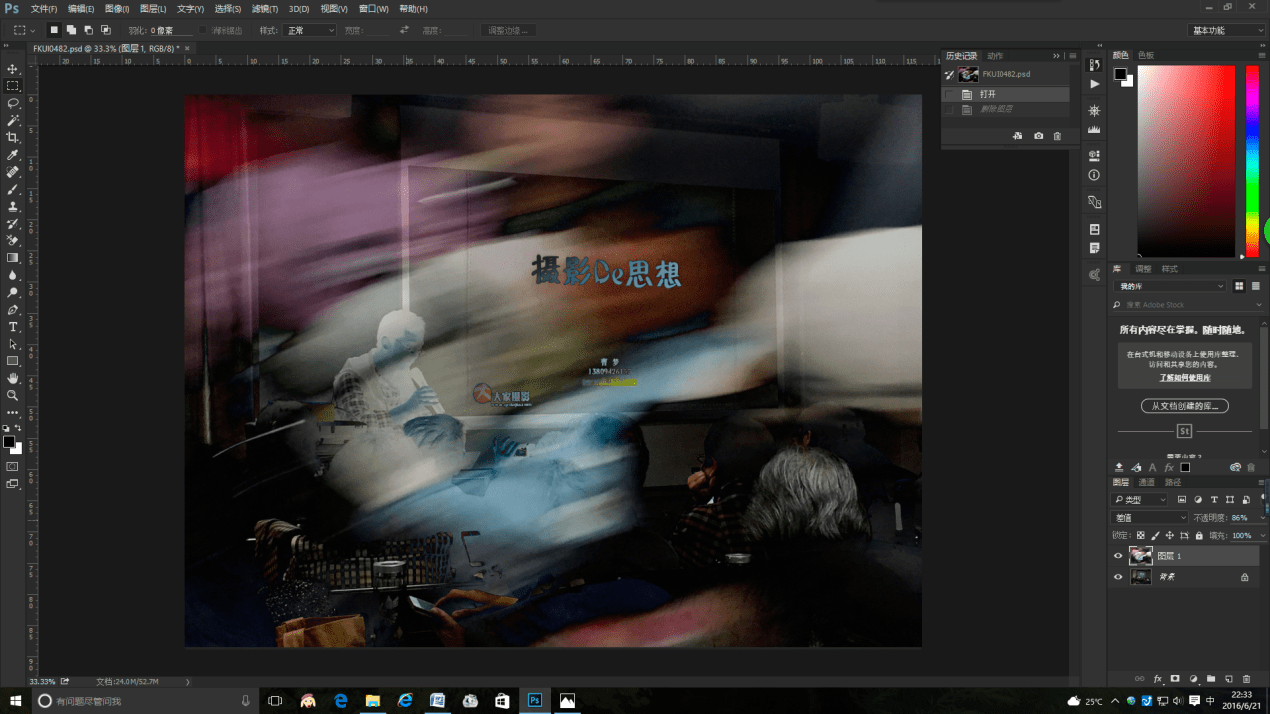Click 从文档创建的库... button
The width and height of the screenshot is (1270, 714).
1185,406
